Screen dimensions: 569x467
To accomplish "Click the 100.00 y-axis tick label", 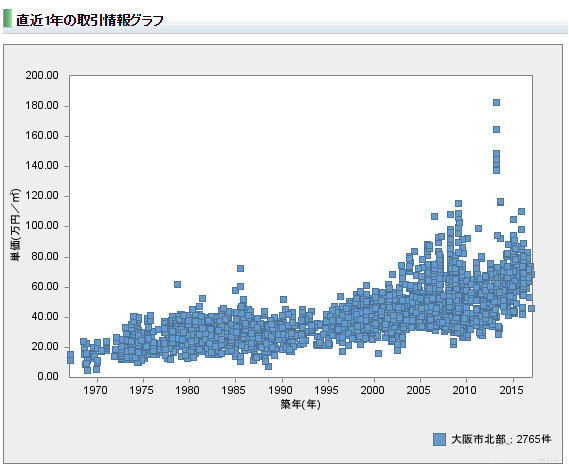I will [x=42, y=226].
